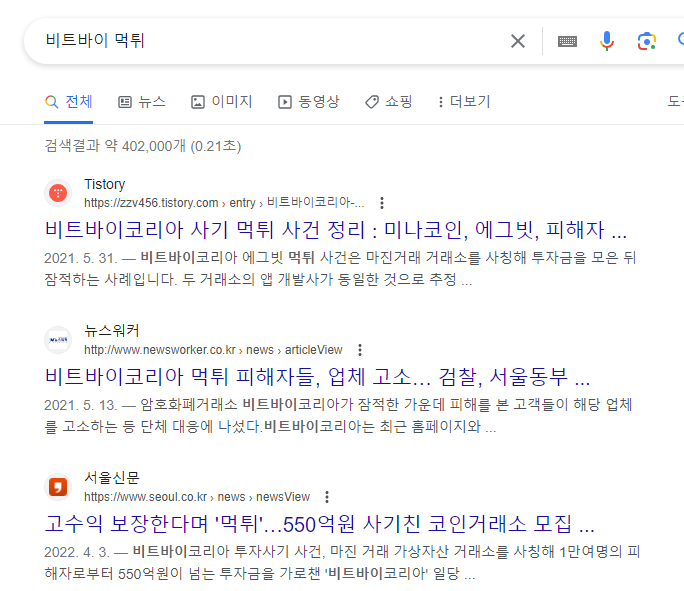Open the 비트바이코리아 먹튀 피해자들, 업체 고소 article

317,377
